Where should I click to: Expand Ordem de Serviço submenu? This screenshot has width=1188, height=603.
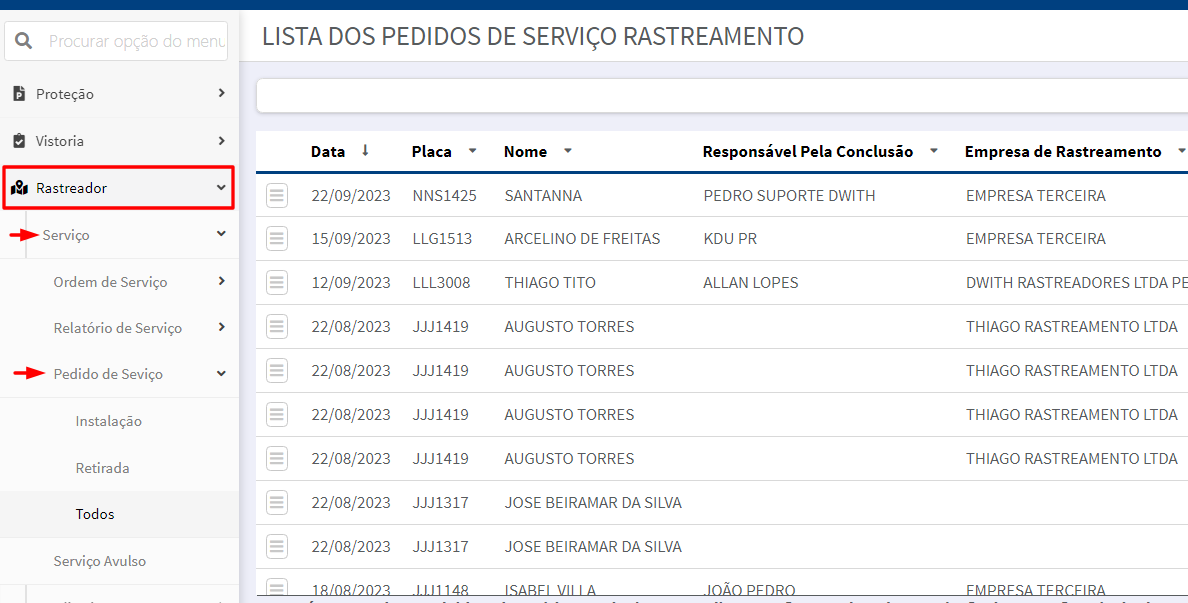tap(221, 281)
